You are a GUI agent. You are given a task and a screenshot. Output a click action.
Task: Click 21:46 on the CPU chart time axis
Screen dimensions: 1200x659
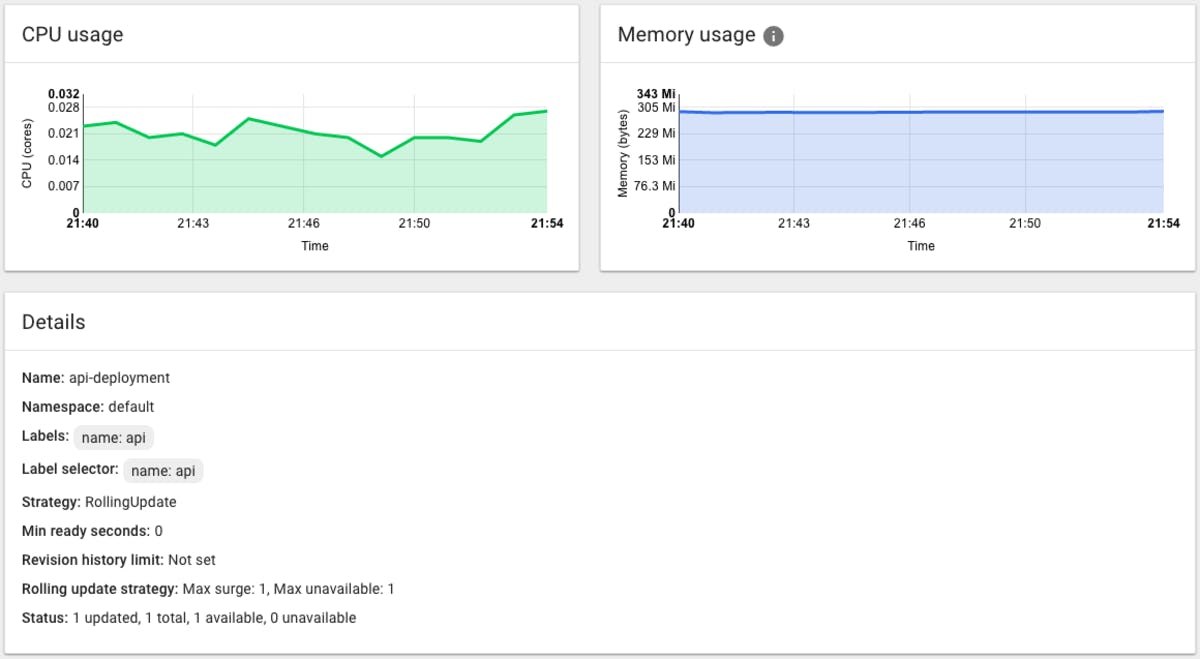304,224
